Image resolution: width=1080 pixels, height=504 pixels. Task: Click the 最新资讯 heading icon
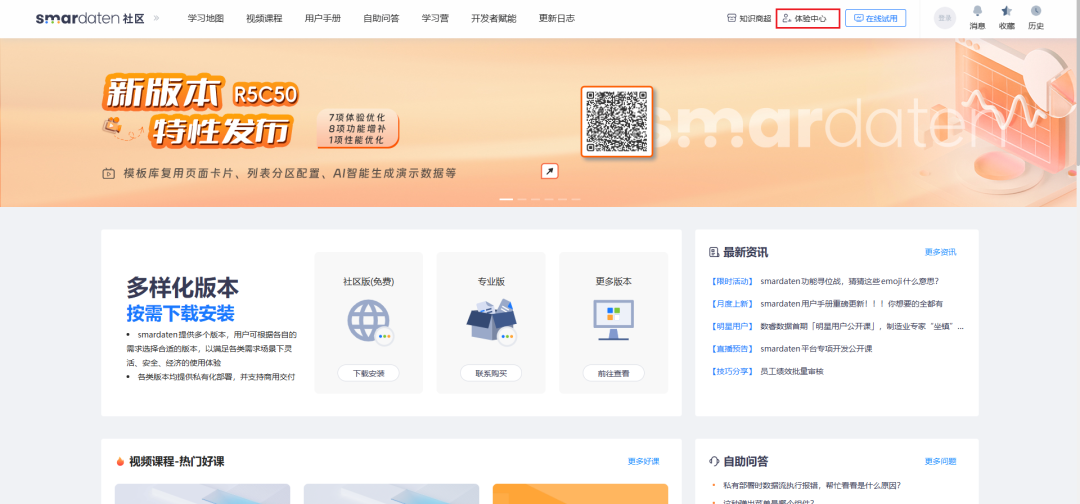pyautogui.click(x=714, y=252)
